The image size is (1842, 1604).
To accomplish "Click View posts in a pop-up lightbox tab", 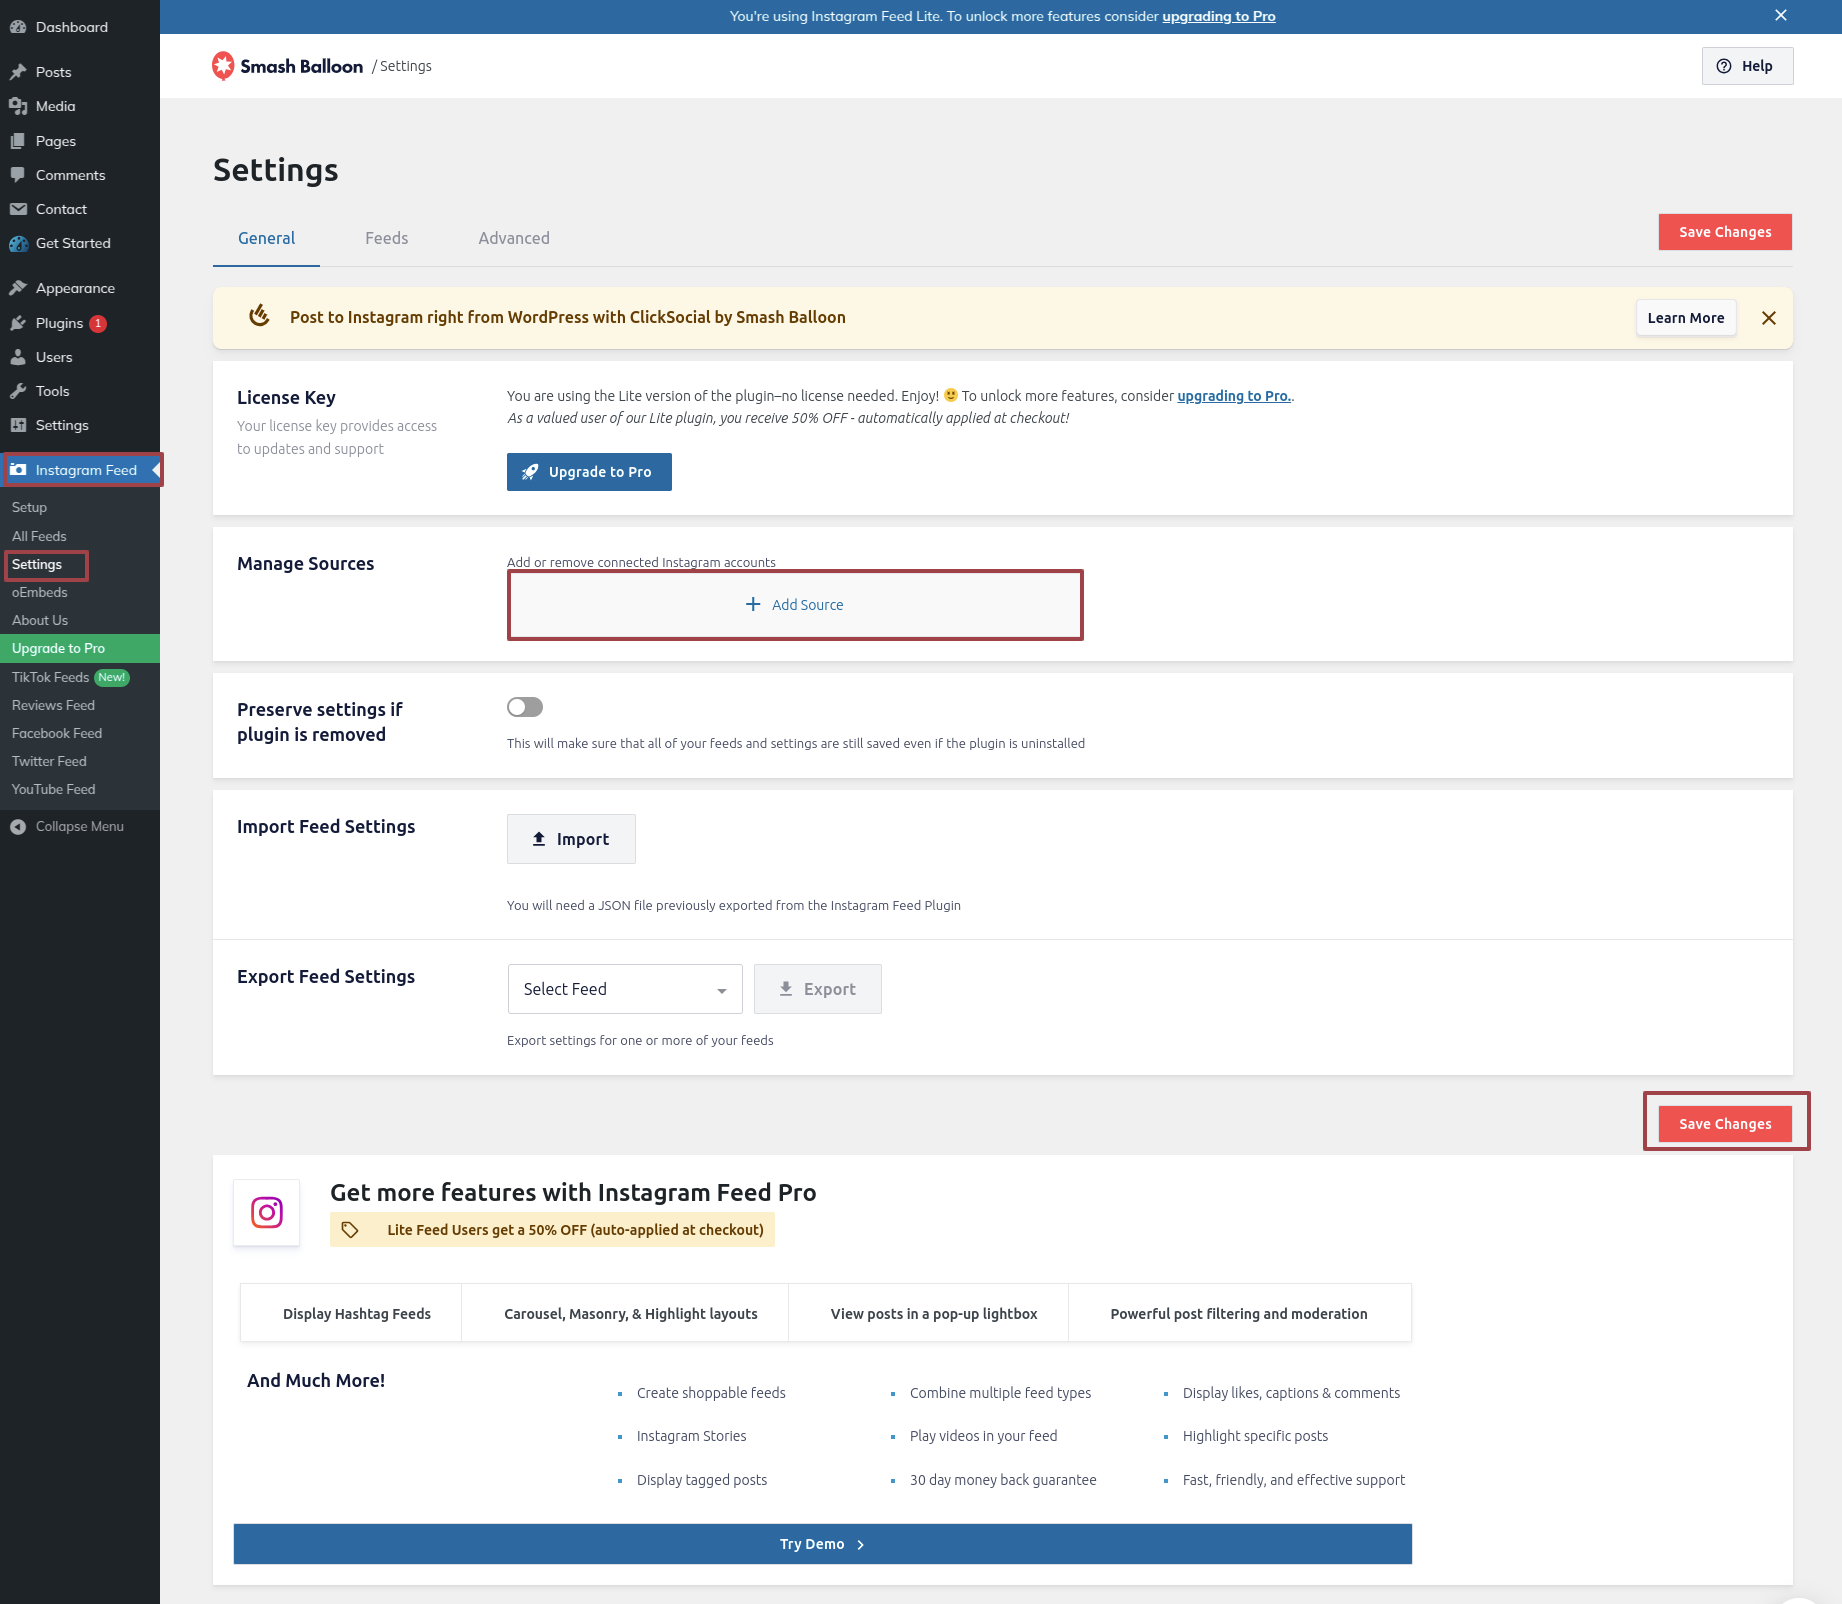I will point(929,1314).
